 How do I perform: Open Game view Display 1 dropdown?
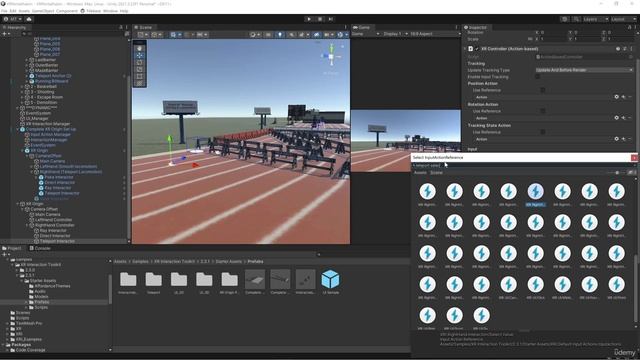[x=395, y=34]
